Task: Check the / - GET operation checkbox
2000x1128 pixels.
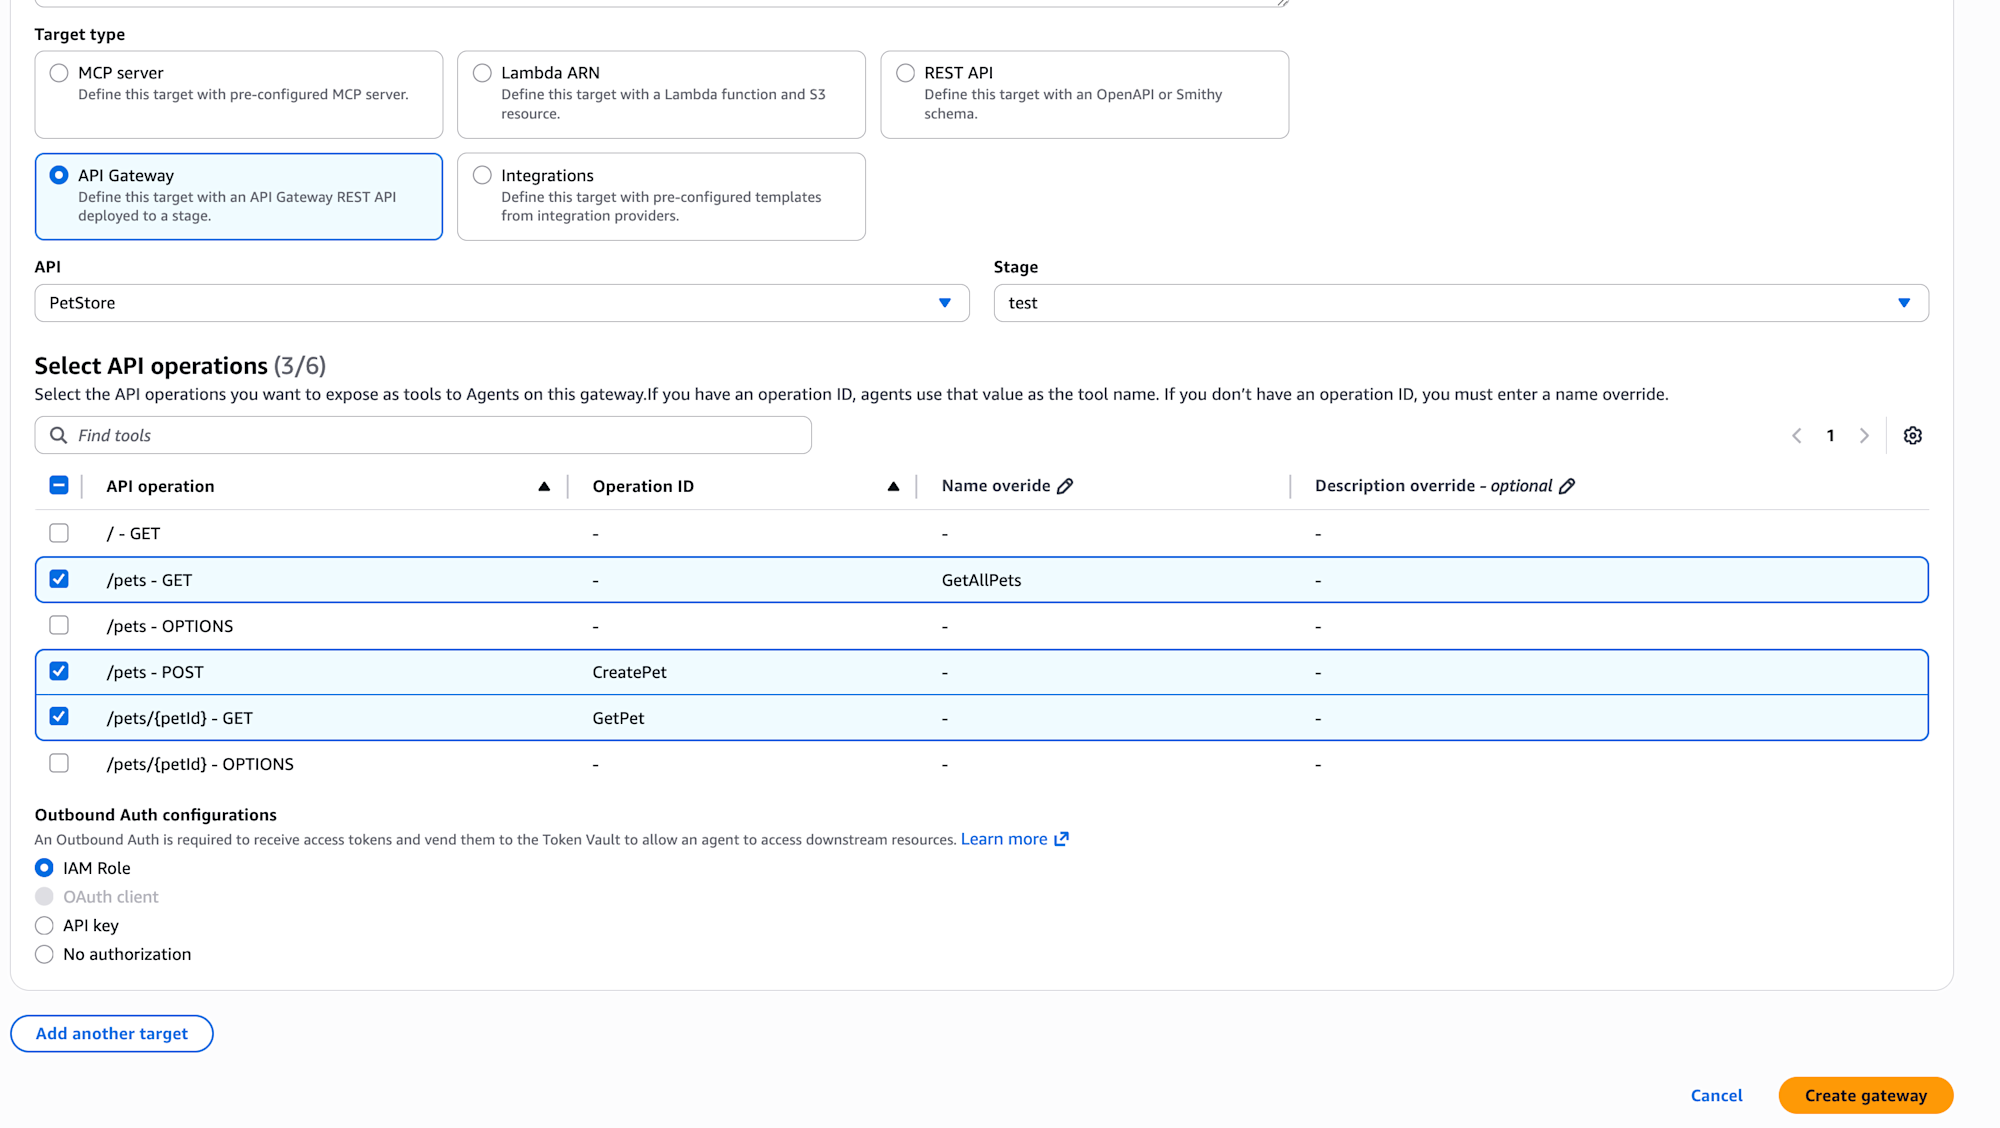Action: 59,533
